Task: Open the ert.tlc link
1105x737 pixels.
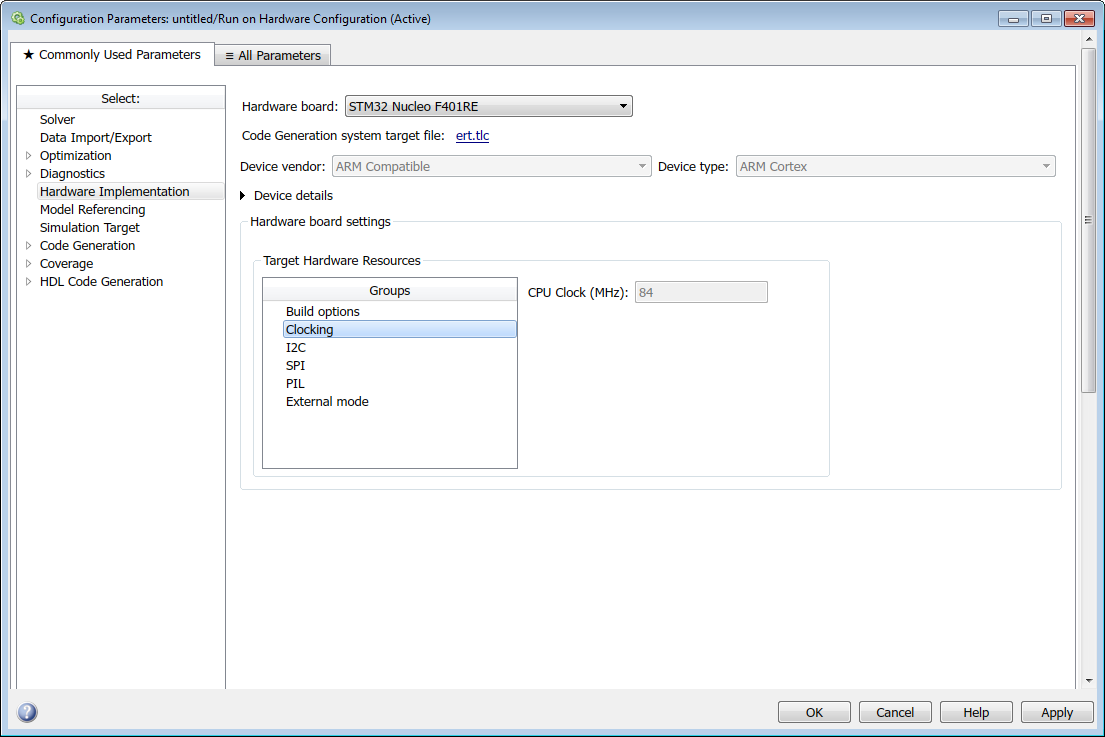Action: (472, 135)
